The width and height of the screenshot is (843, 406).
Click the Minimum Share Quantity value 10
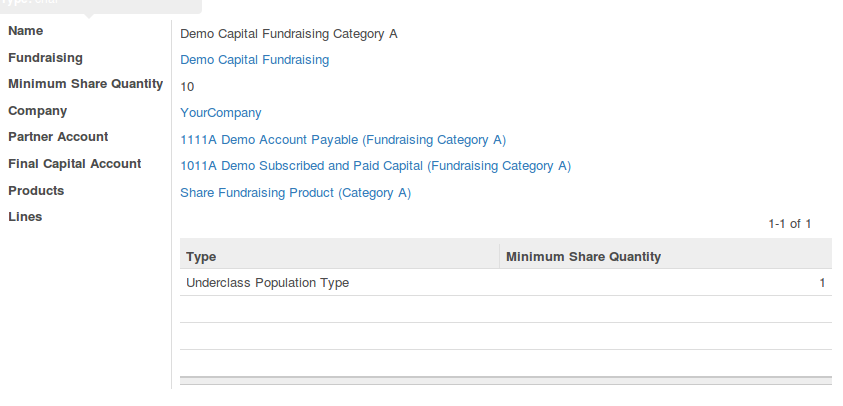coord(187,87)
